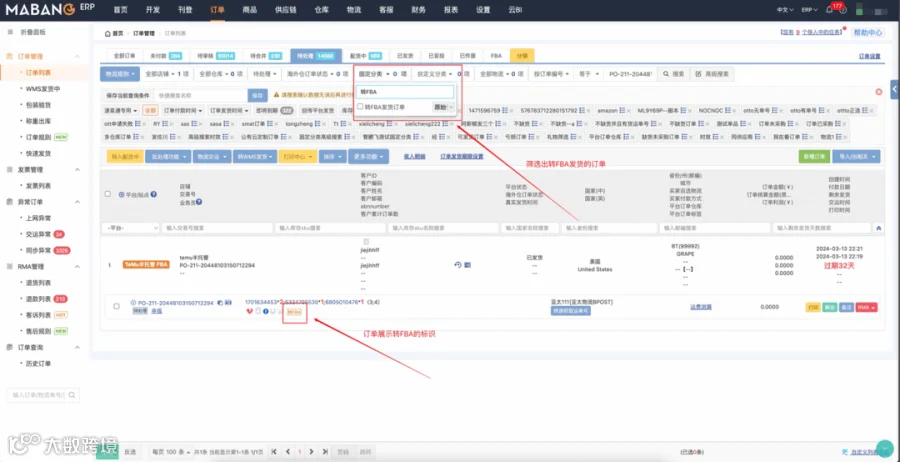Click the 订单发货期限设置 link
This screenshot has height=462, width=900.
461,156
